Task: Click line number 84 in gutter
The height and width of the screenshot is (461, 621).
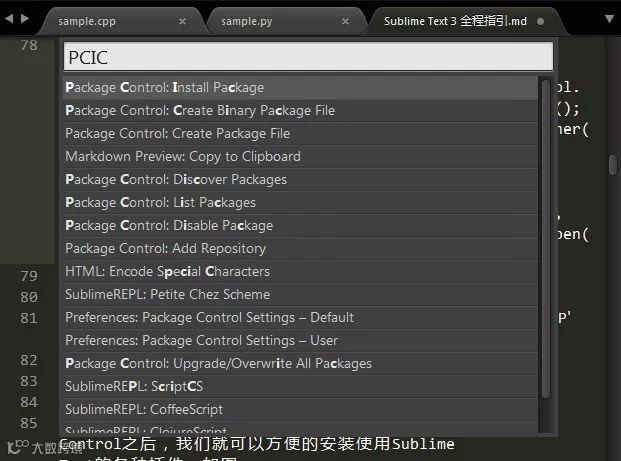Action: [x=29, y=402]
